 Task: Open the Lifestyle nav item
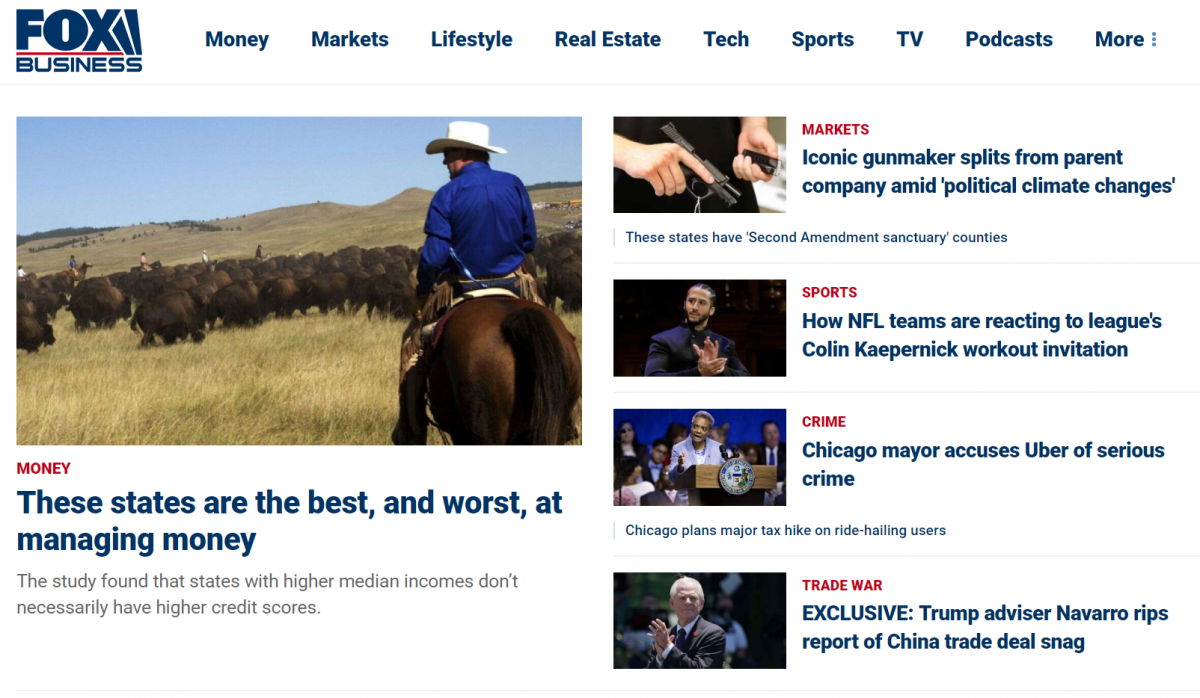pyautogui.click(x=471, y=40)
